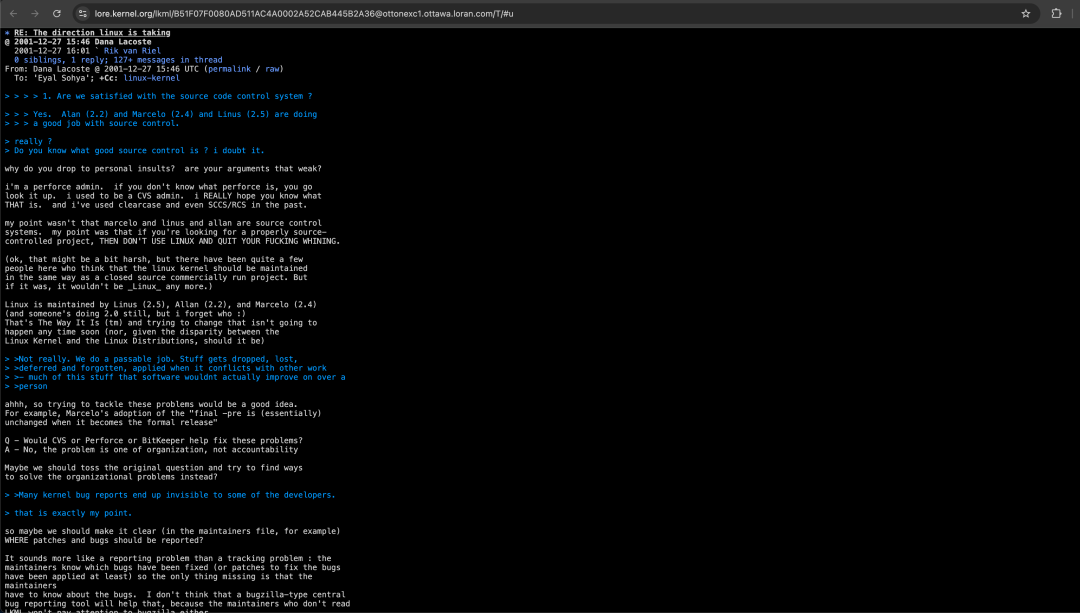Screen dimensions: 1080x613
Task: Click the quote 'Do you know what good source control is'
Action: [134, 150]
